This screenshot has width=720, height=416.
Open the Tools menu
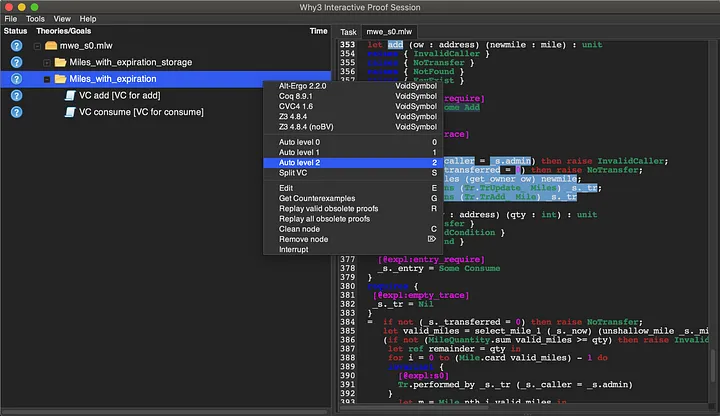click(x=35, y=19)
